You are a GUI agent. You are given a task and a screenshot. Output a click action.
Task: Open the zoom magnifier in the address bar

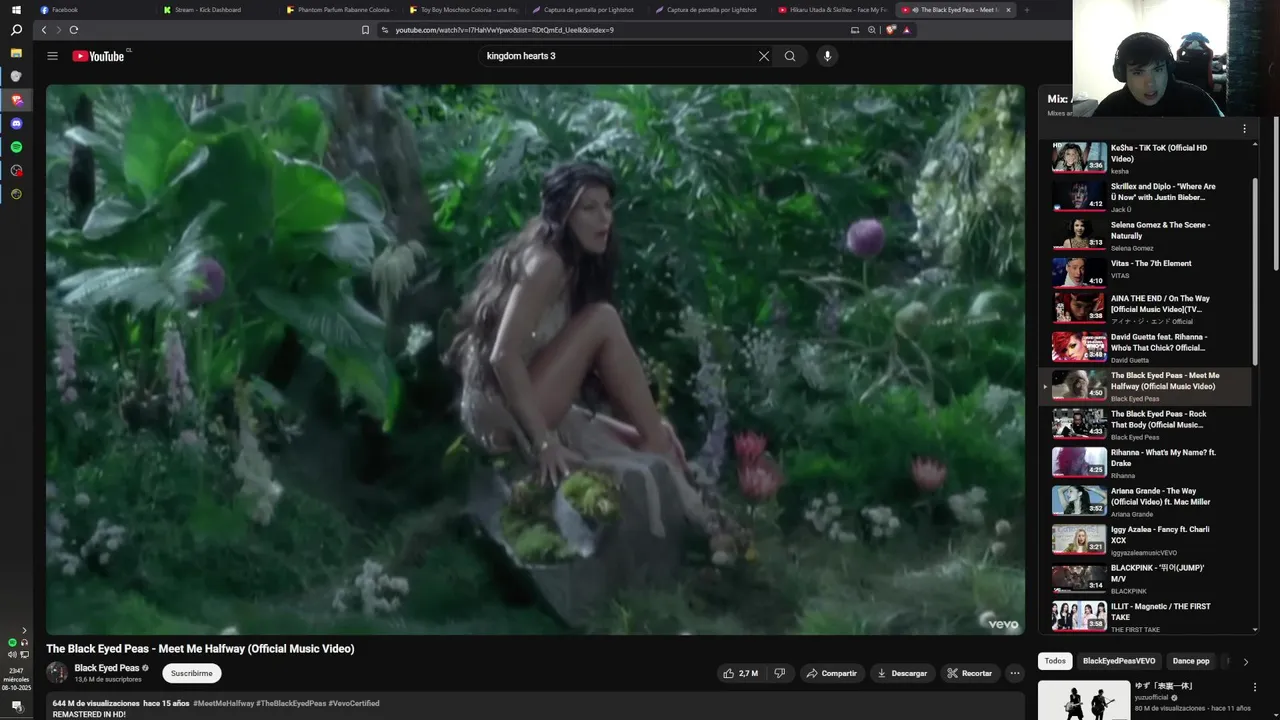pos(872,30)
